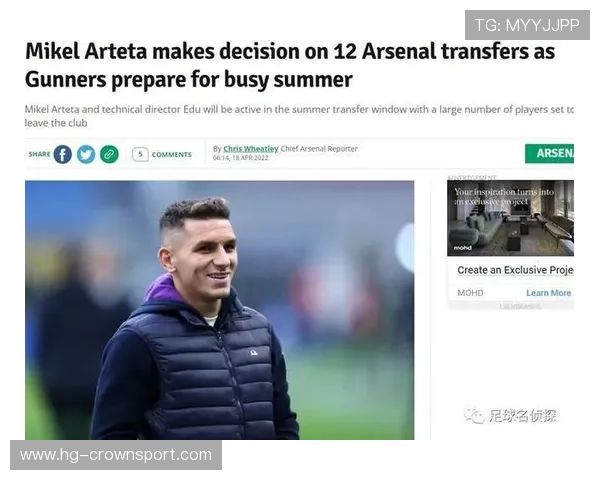Image resolution: width=600 pixels, height=480 pixels.
Task: Open the TG: MYYJJPP overlay banner
Action: 527,25
